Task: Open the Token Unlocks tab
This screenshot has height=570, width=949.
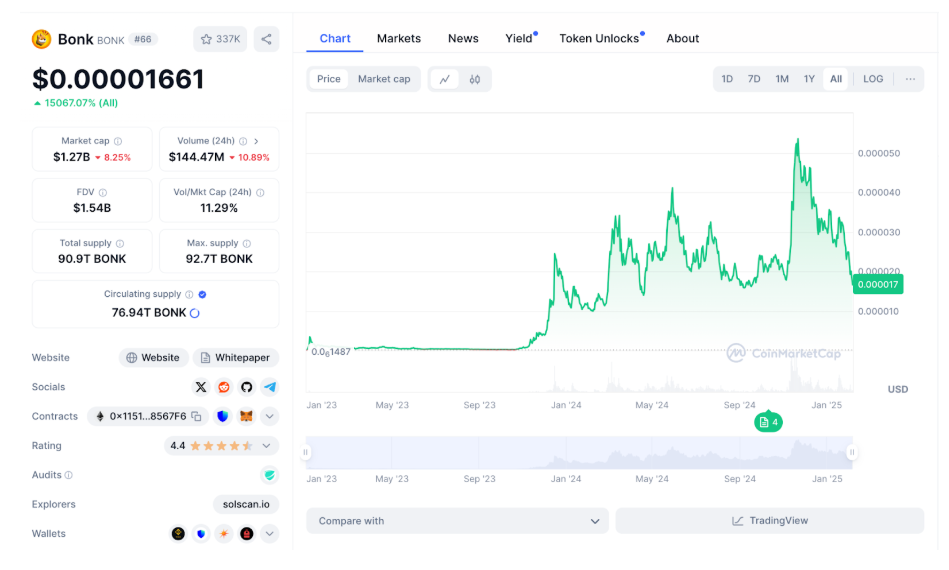Action: click(x=599, y=38)
